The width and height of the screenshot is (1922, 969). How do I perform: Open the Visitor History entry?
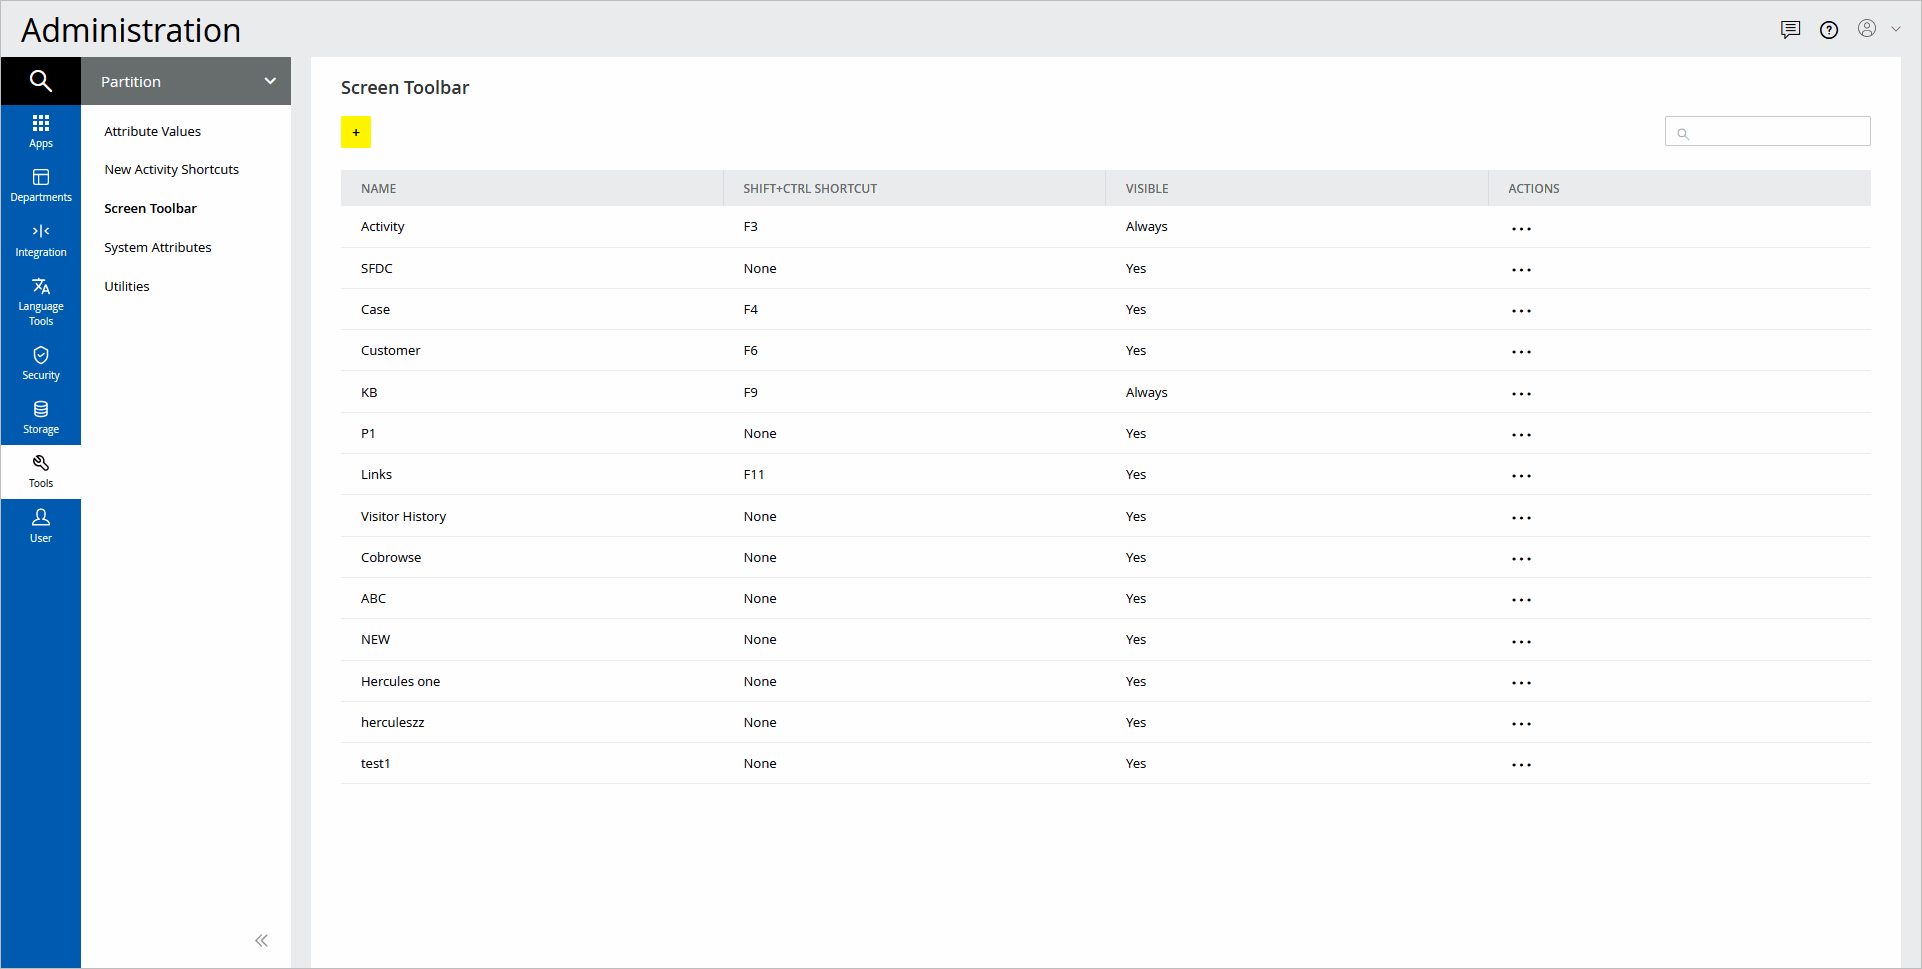(x=403, y=517)
